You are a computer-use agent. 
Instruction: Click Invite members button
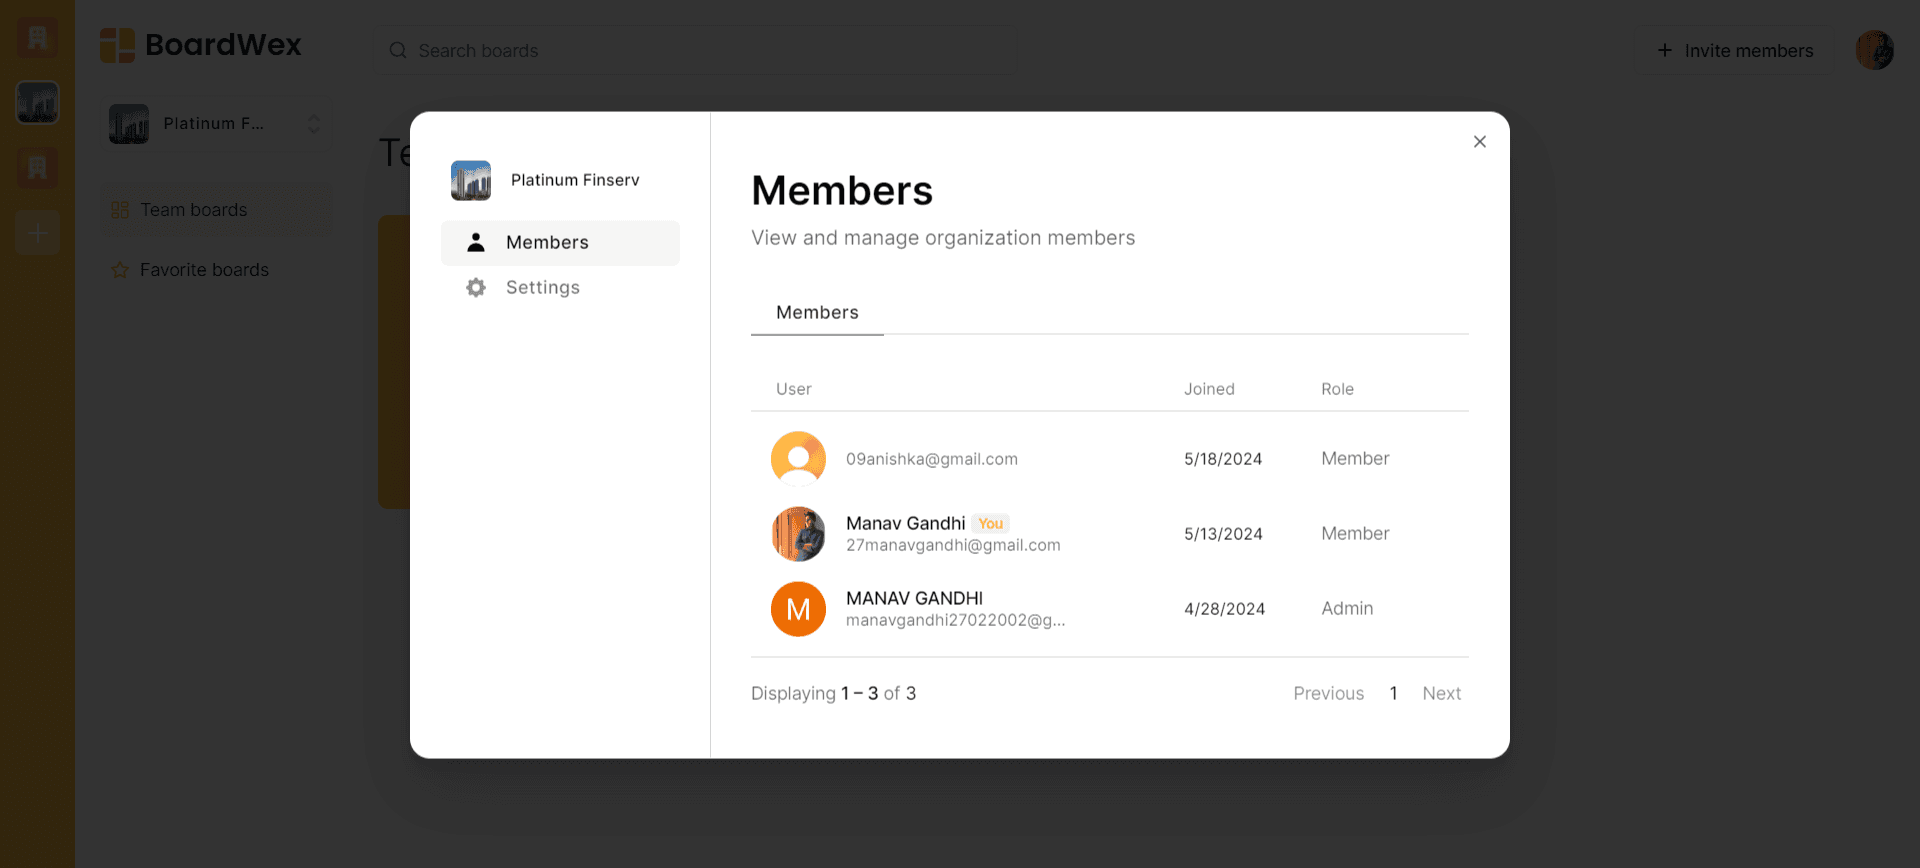click(1735, 51)
